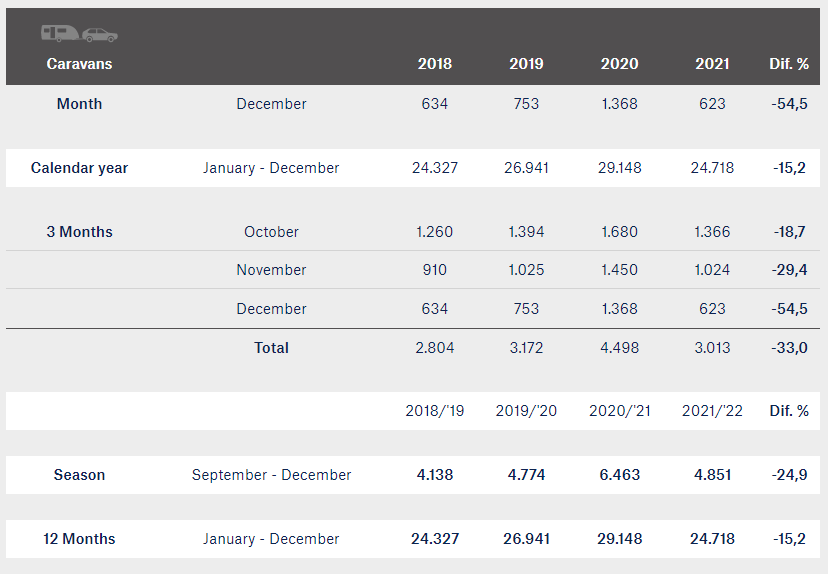Select 634 in the 3 Months December row
The image size is (828, 574).
point(435,309)
